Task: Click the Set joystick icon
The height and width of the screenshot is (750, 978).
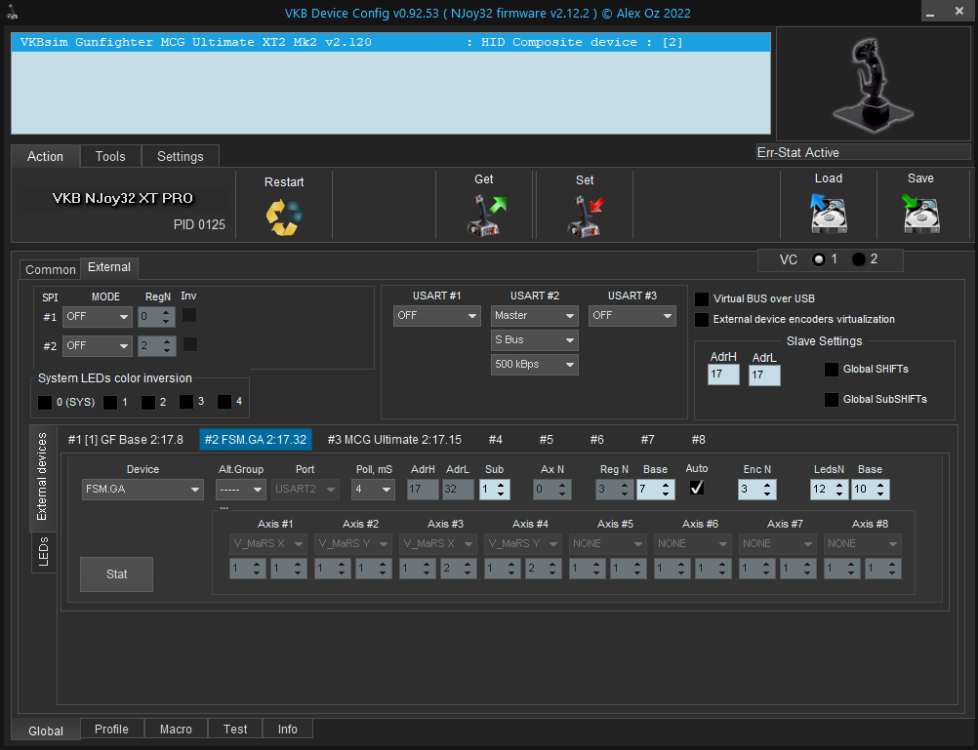Action: coord(584,215)
